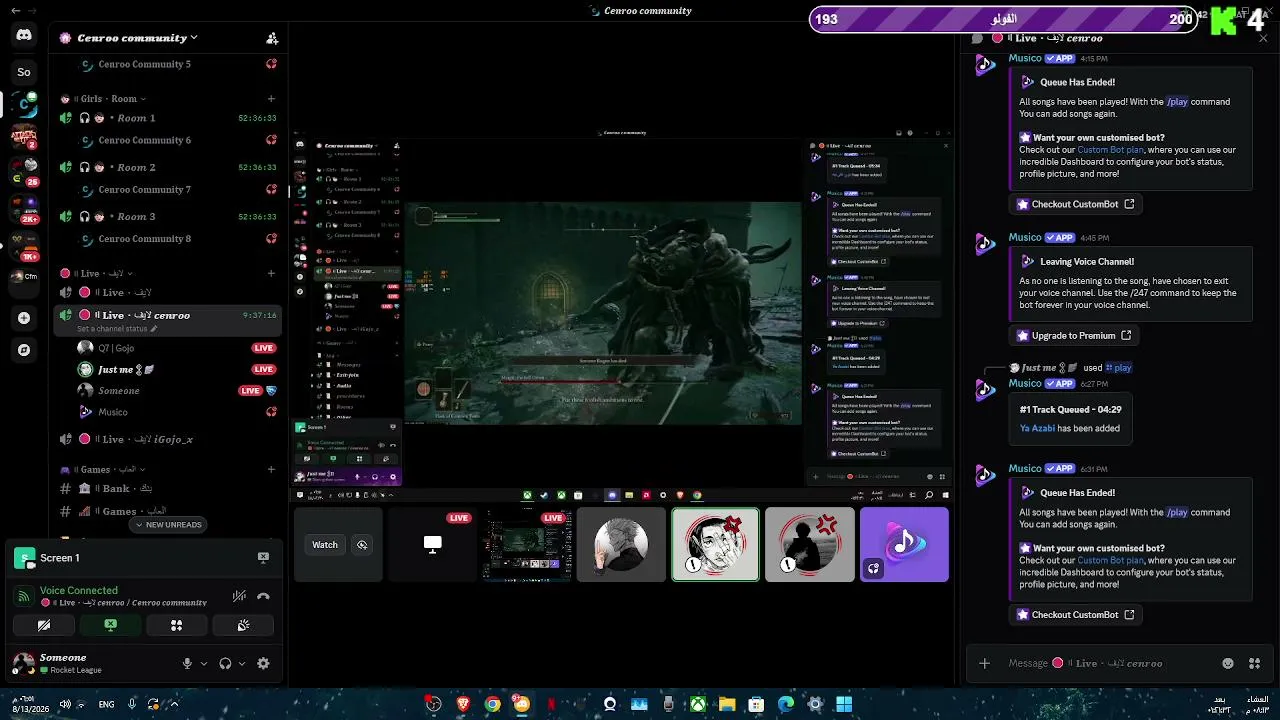
Task: Open headphone output options dropdown
Action: pos(241,663)
